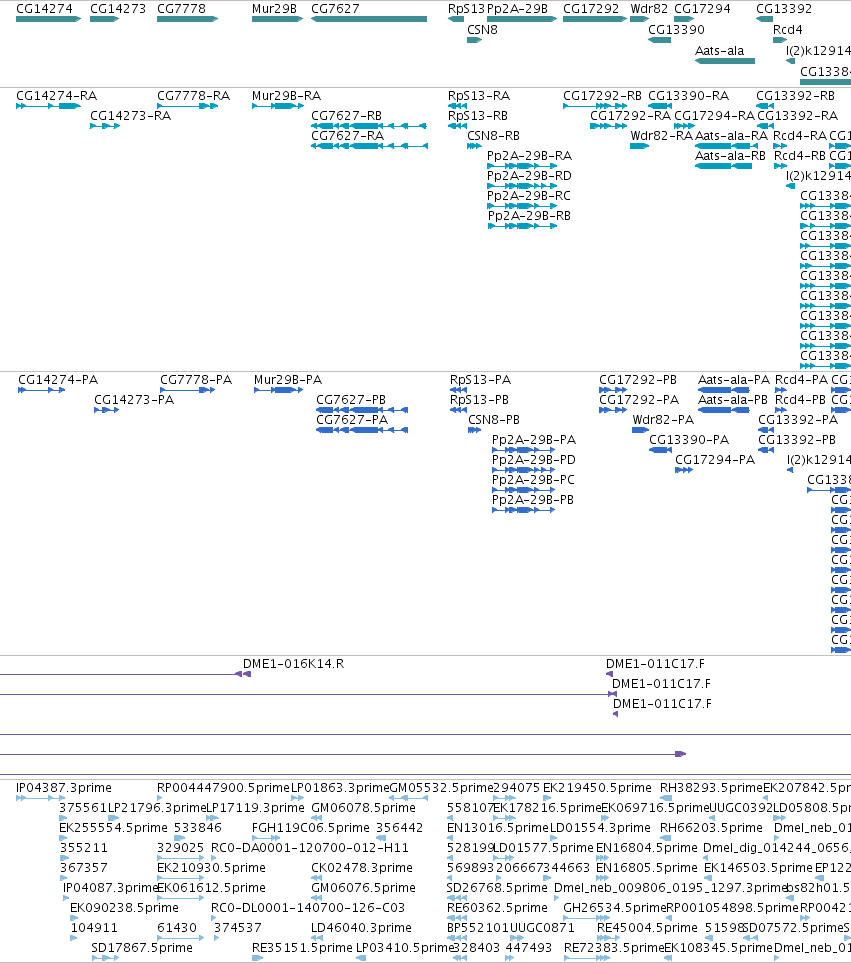The width and height of the screenshot is (851, 963).
Task: Click the Pp2A-29B-RC transcript label
Action: (529, 196)
